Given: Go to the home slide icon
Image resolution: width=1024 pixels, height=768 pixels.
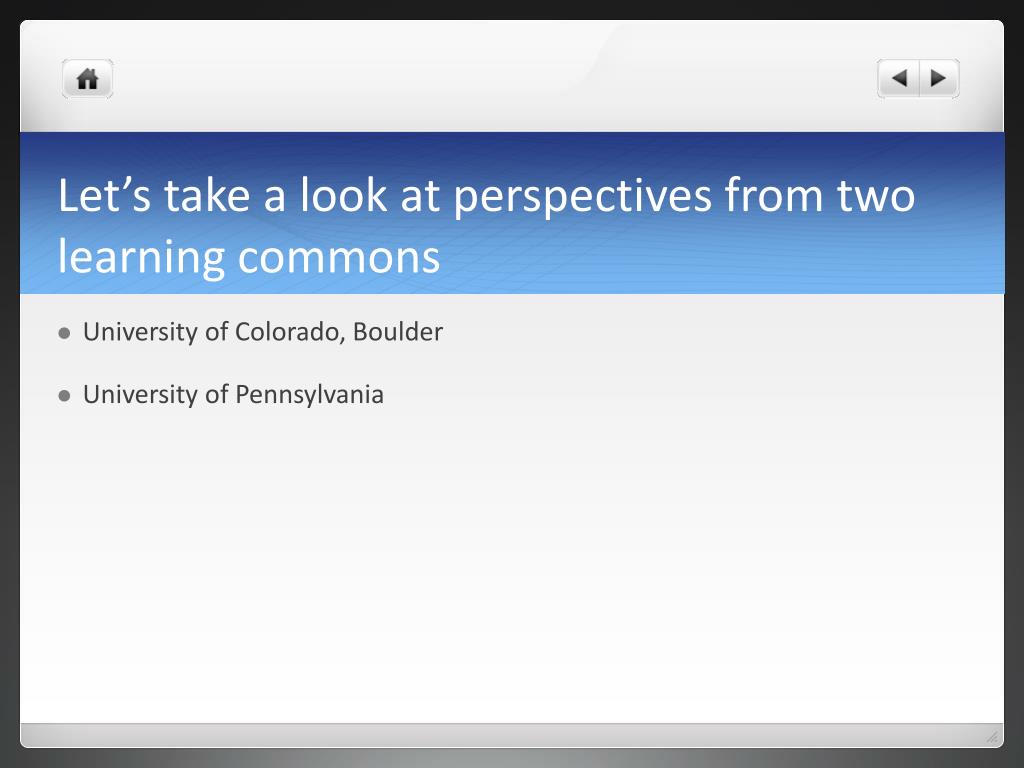Looking at the screenshot, I should [x=88, y=79].
